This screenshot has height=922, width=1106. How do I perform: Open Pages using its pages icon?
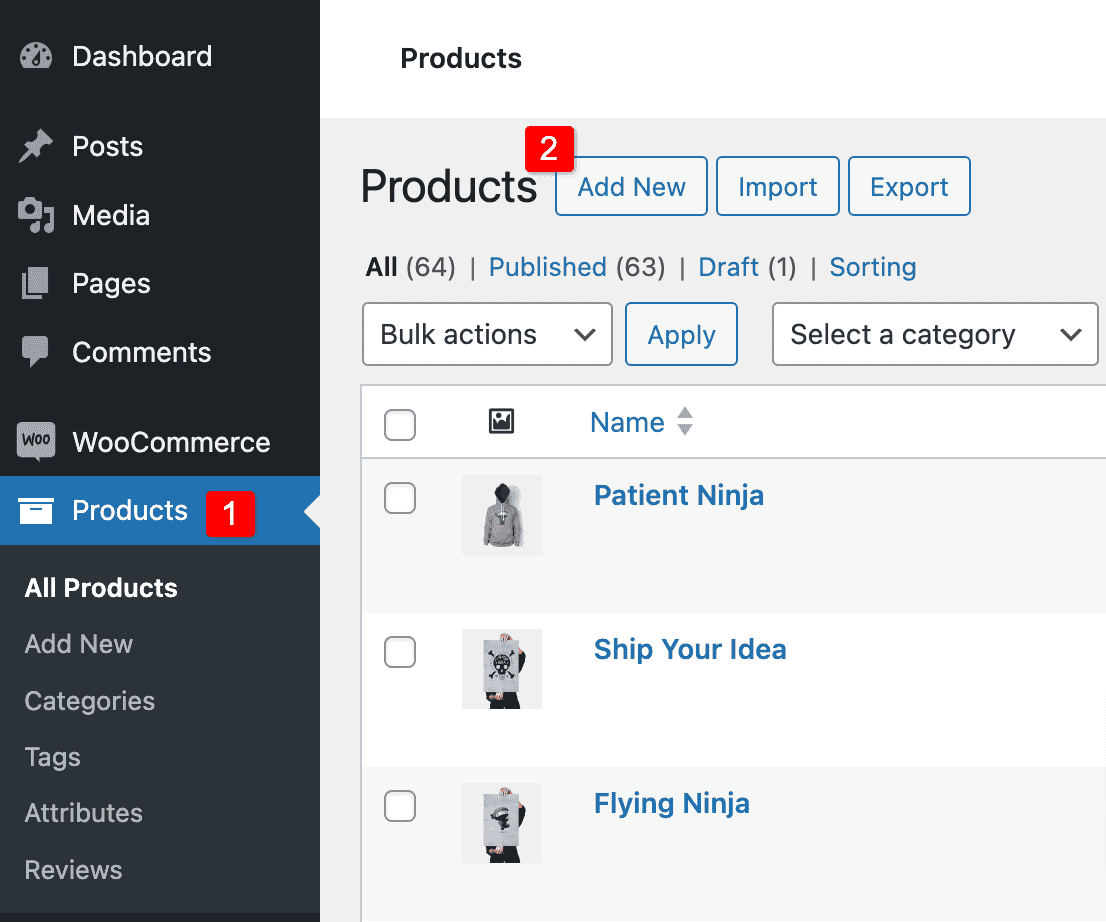(35, 283)
